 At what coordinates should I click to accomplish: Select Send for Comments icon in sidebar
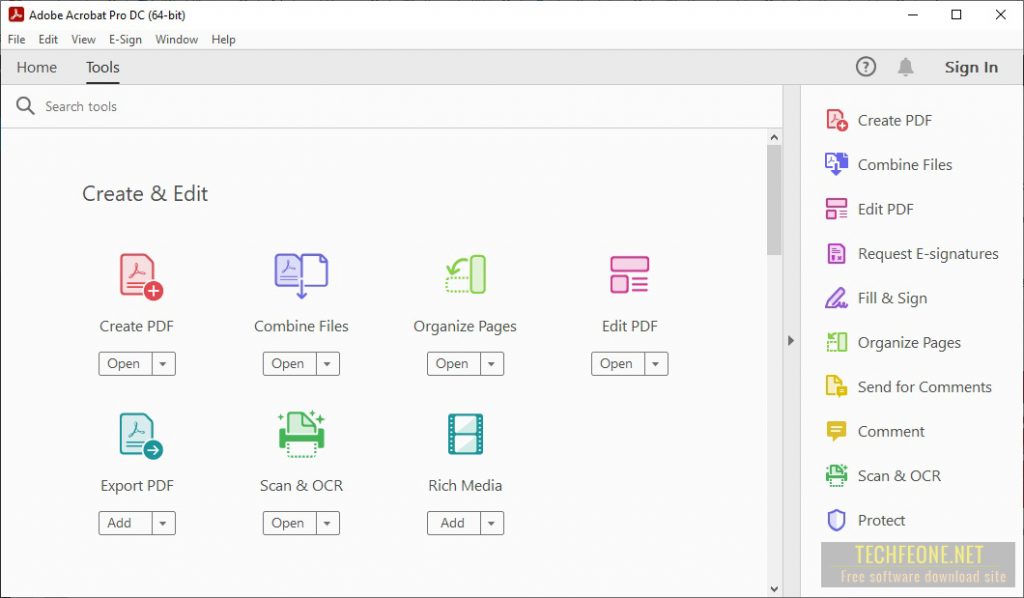click(837, 386)
